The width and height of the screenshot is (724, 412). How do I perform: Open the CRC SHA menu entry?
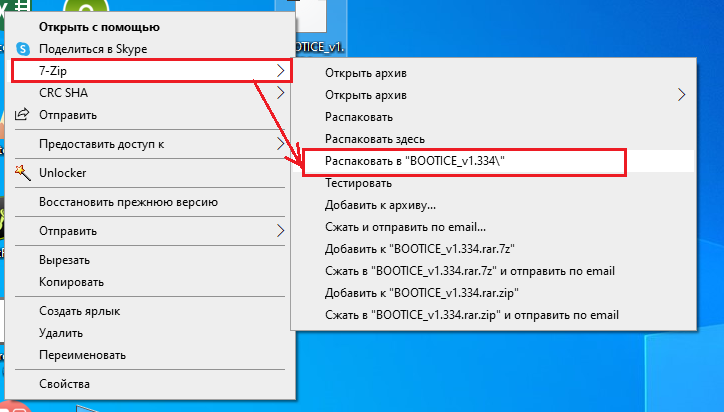point(63,93)
